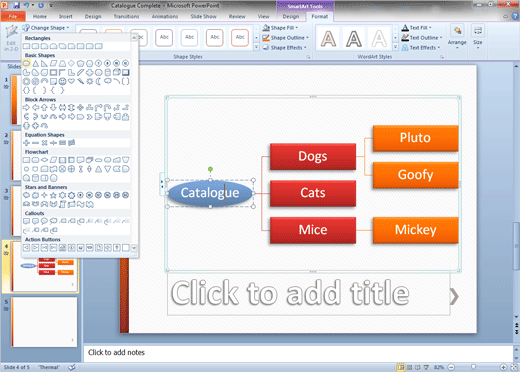Select the right arrow in Block Arrows
520x372 pixels.
coord(26,108)
